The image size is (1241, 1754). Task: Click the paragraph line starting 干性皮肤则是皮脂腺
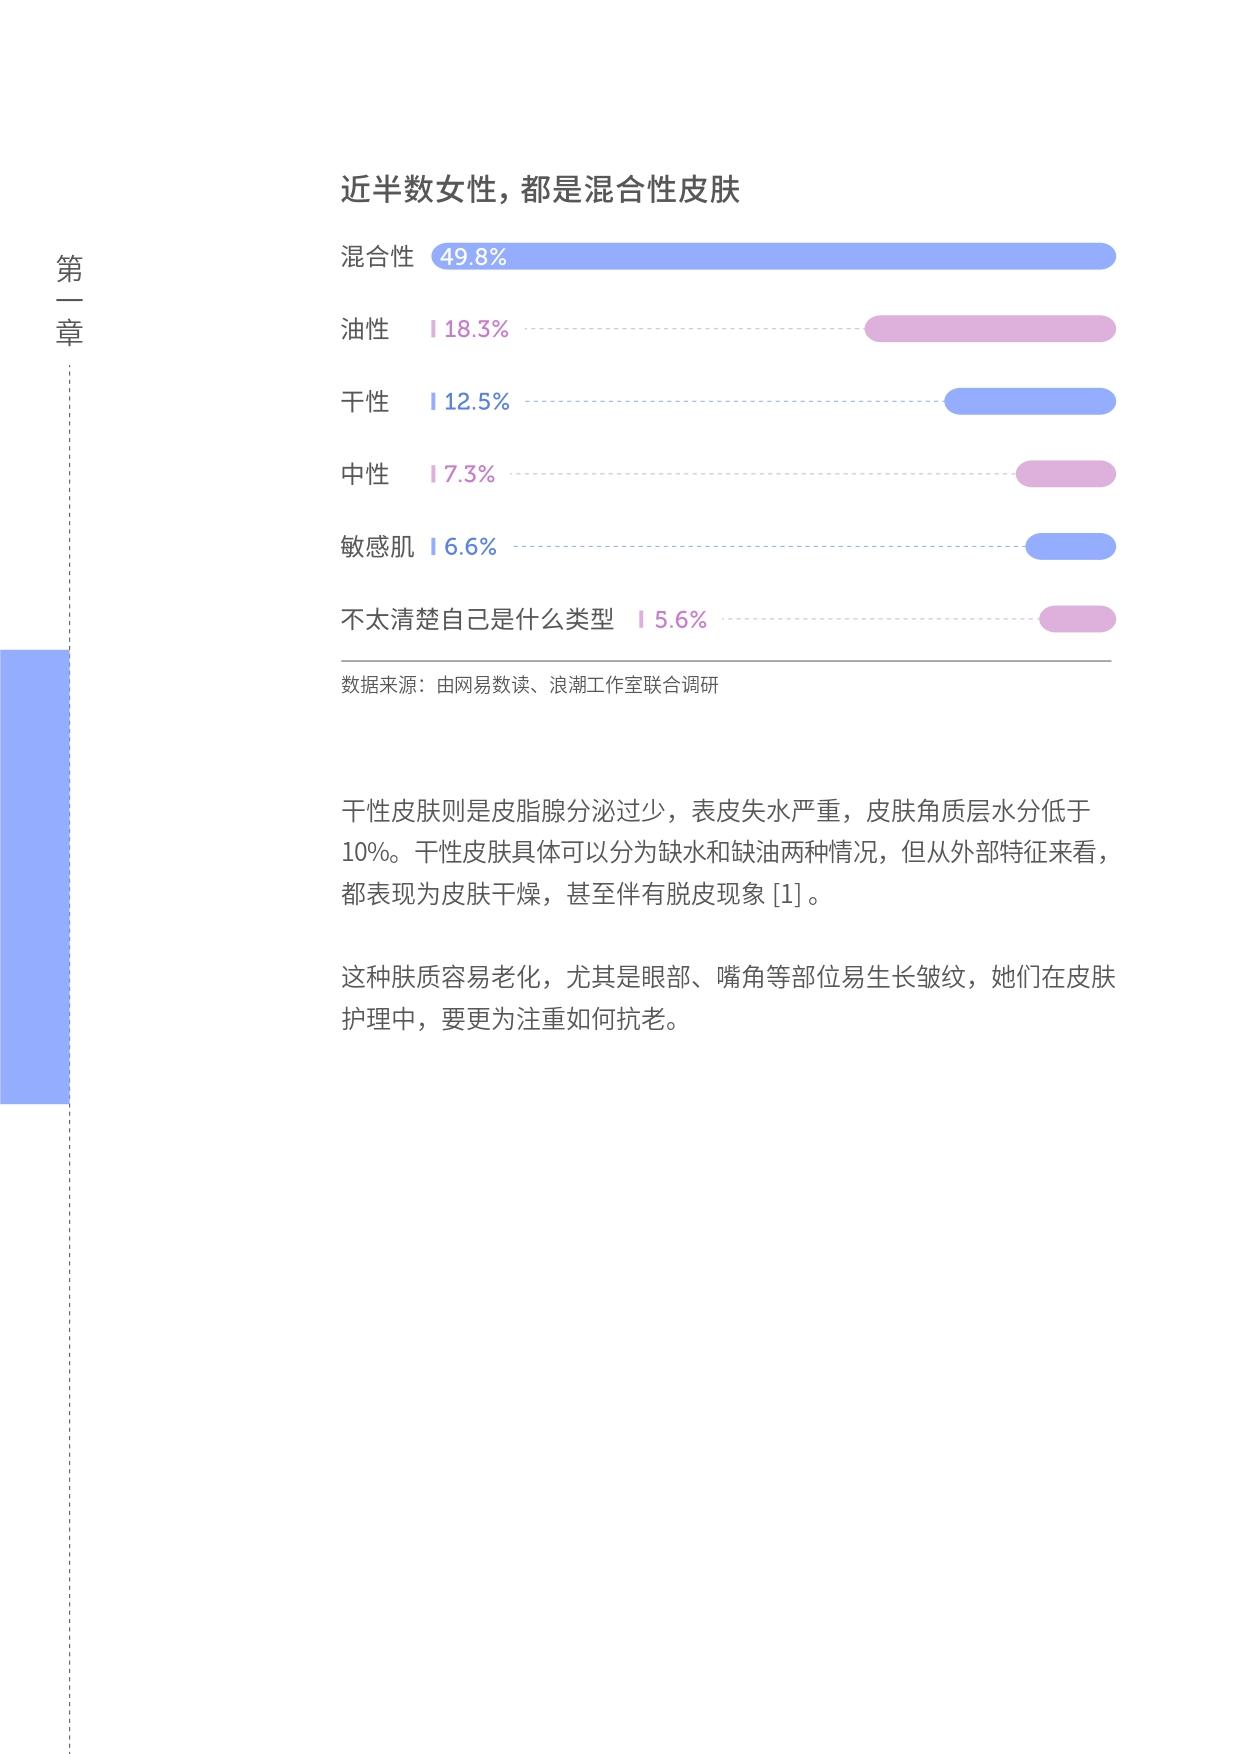(715, 810)
